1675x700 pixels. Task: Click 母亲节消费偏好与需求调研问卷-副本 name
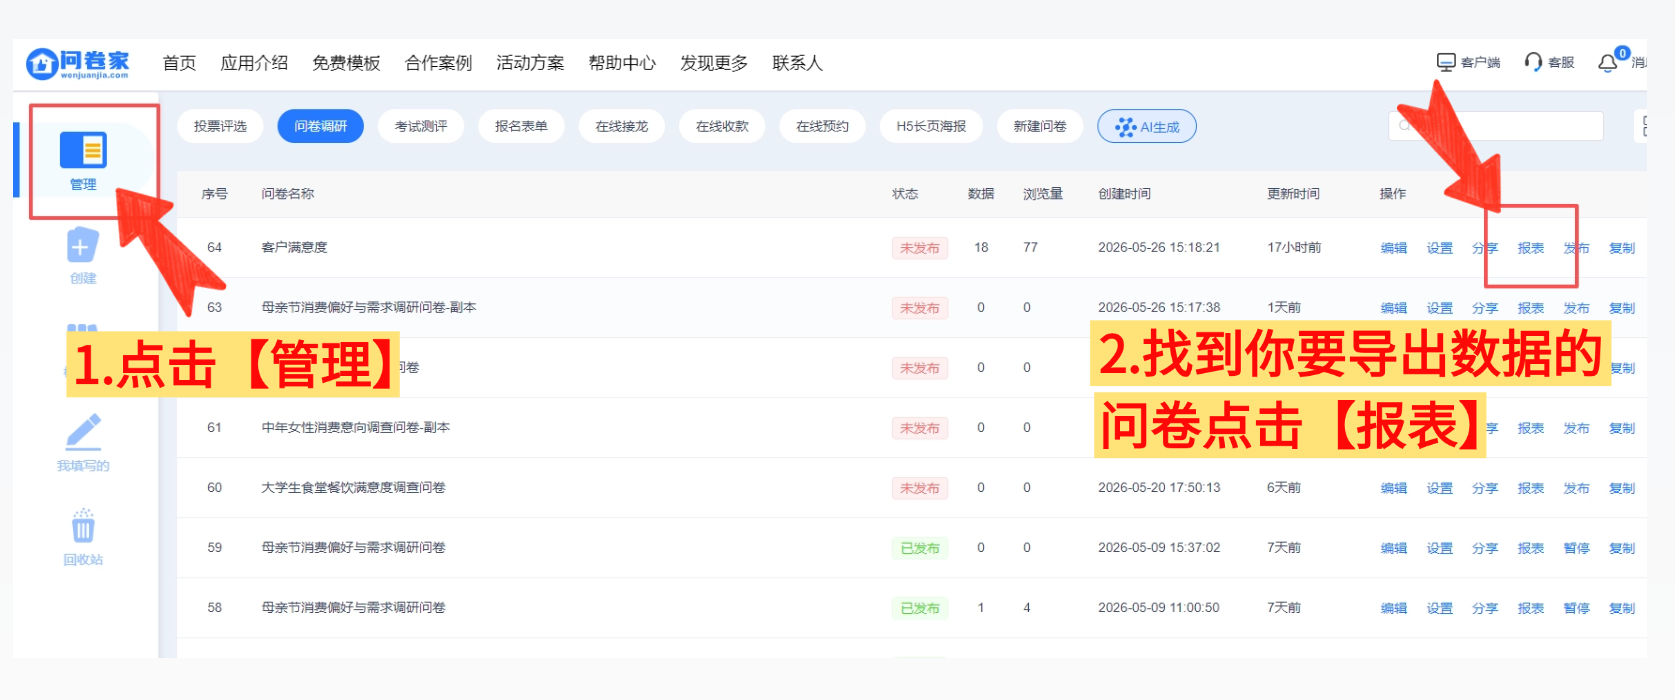pyautogui.click(x=369, y=307)
